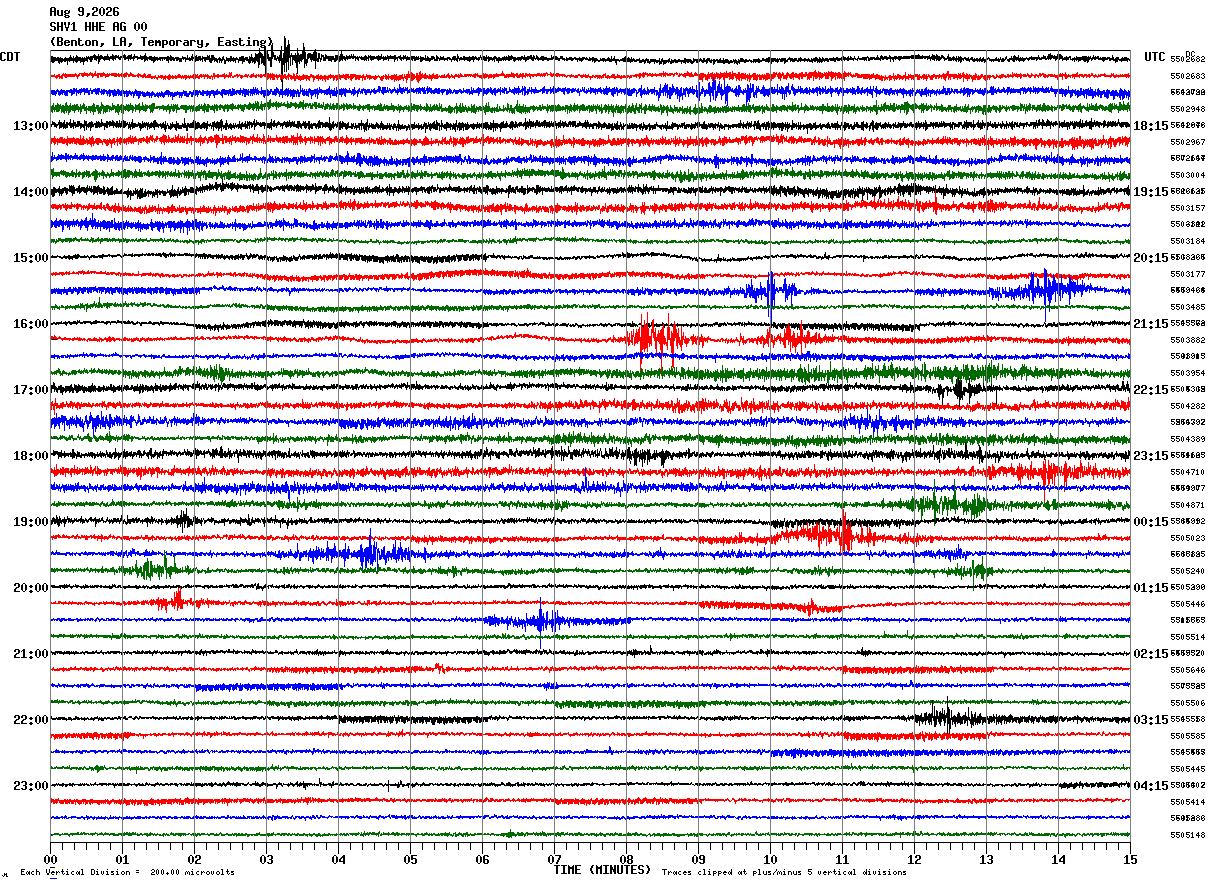
Task: Click the 04:15 UTC row label
Action: pos(1151,785)
